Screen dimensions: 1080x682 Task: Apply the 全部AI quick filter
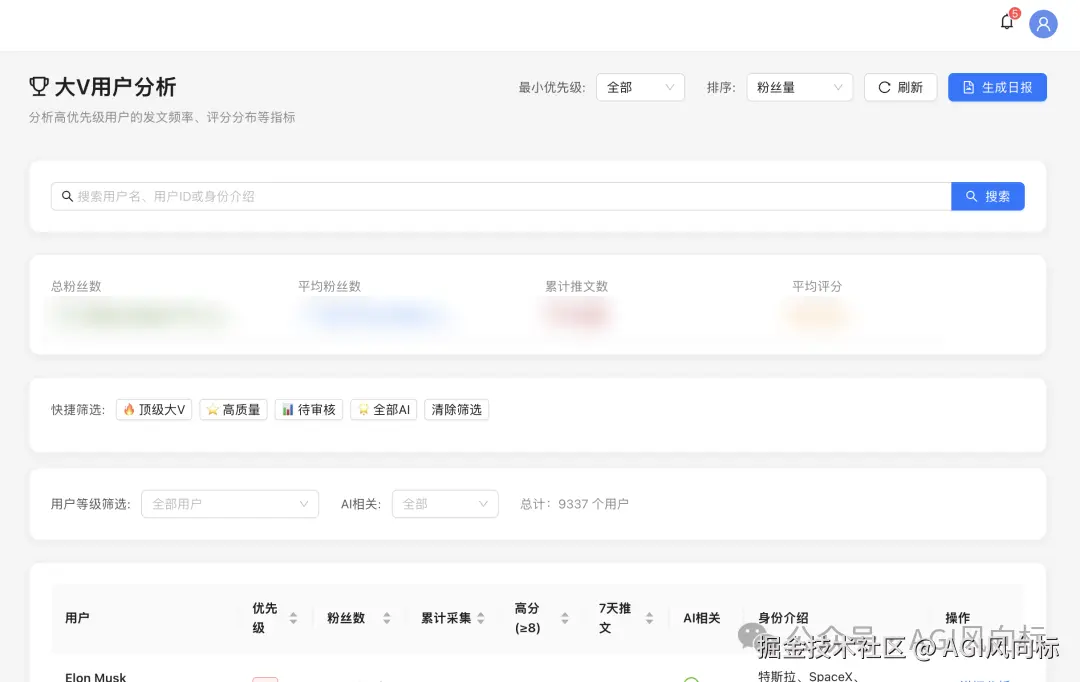point(384,410)
